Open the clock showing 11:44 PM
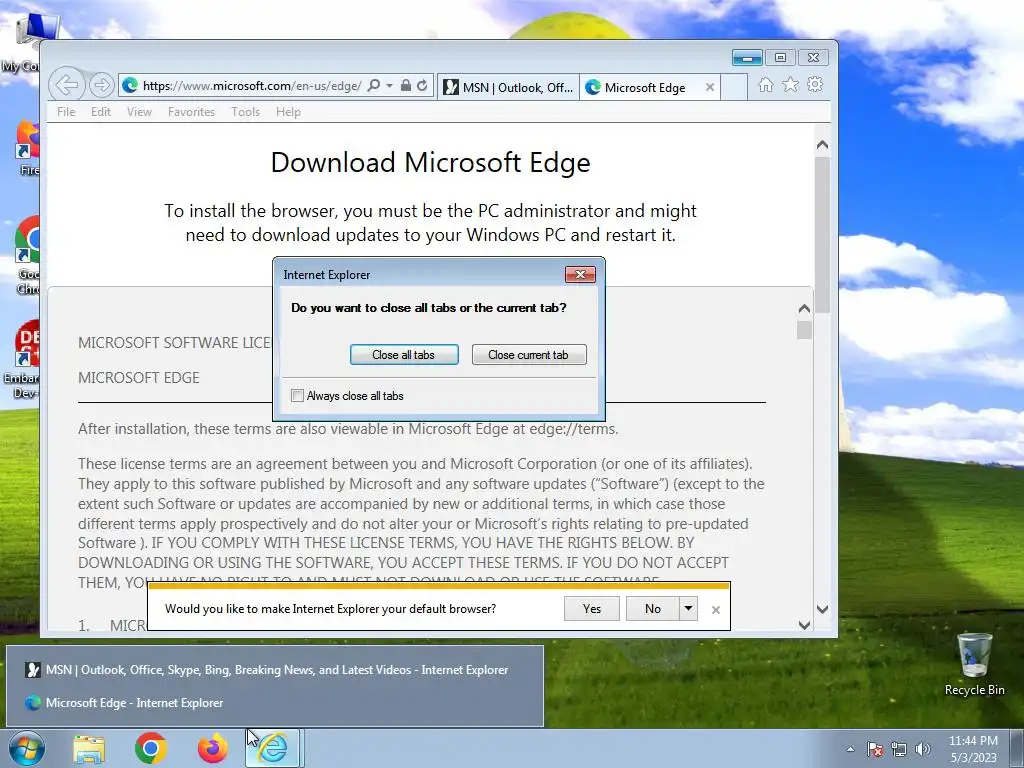Viewport: 1024px width, 768px height. point(973,749)
